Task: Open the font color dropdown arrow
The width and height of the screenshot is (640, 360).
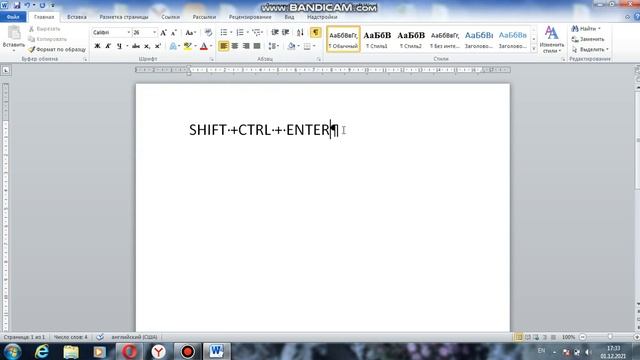Action: (211, 46)
